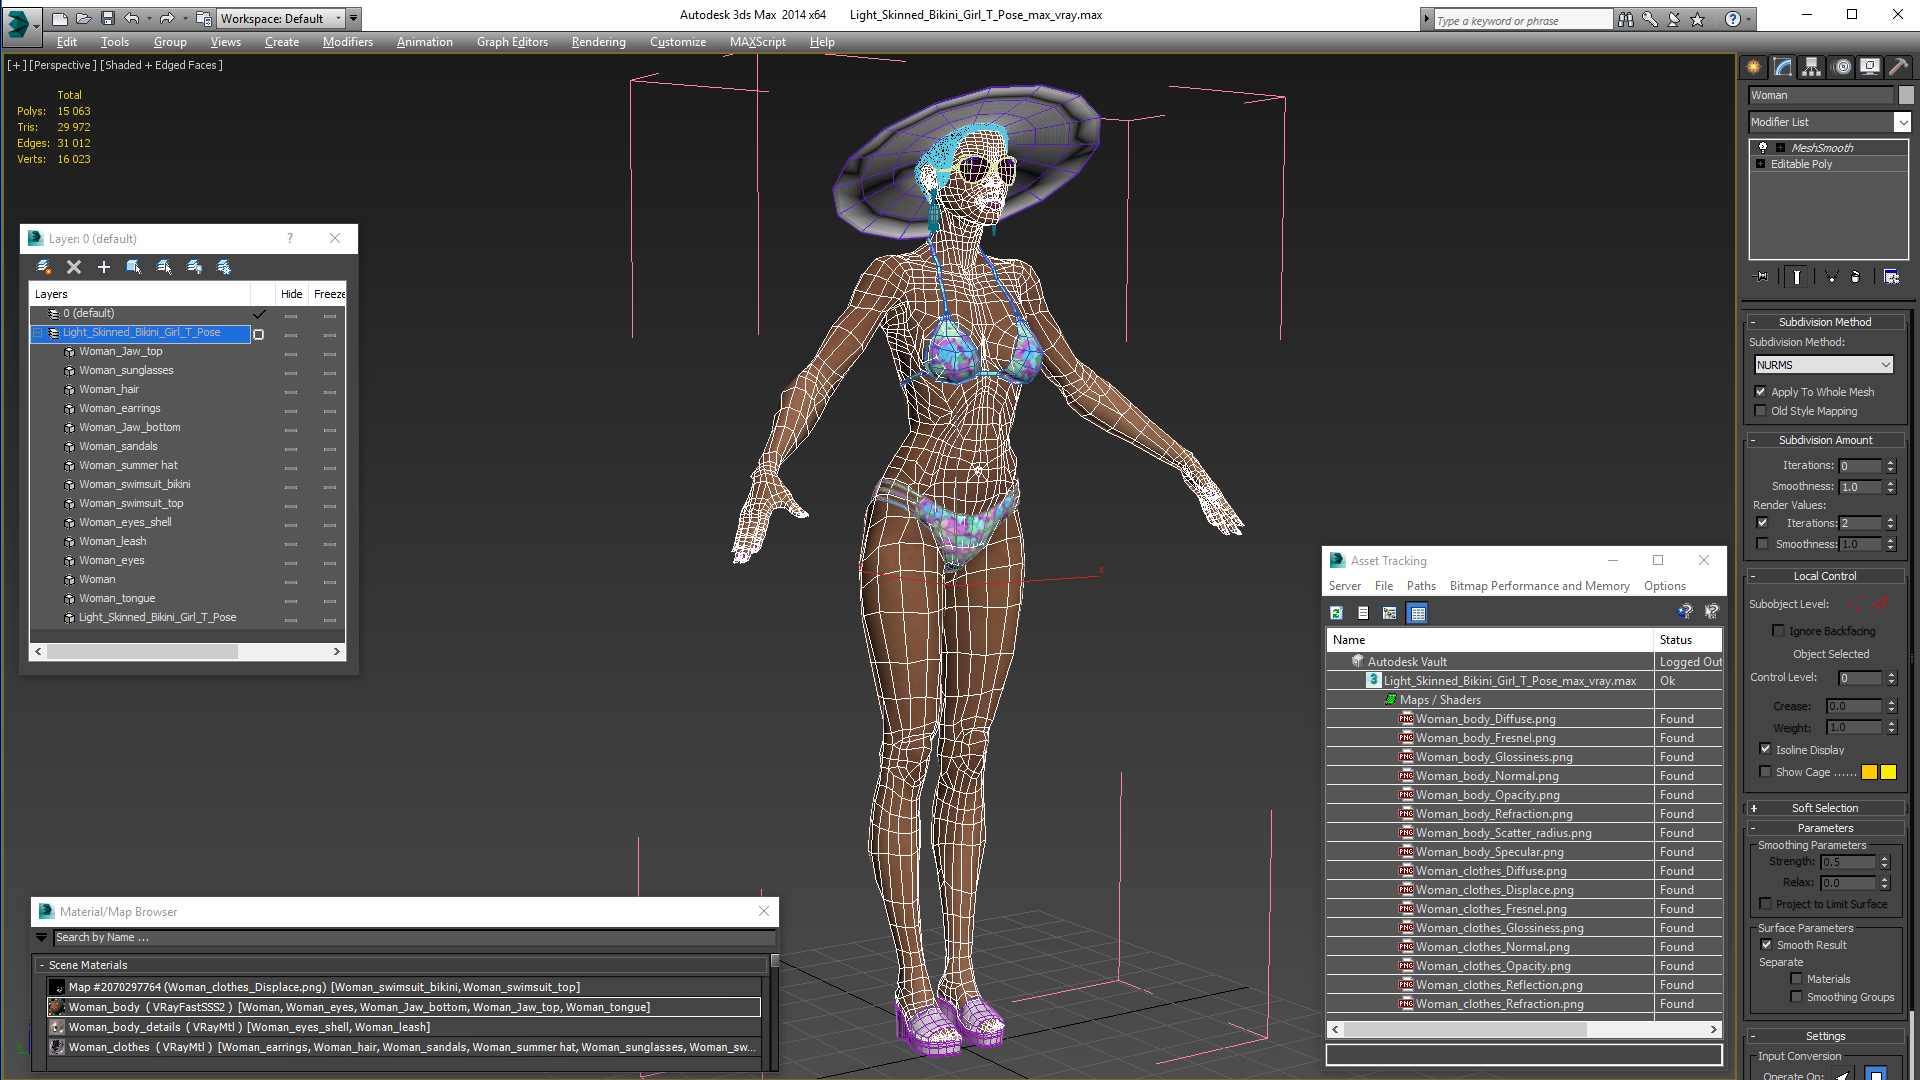Click Status Log icon in Asset Tracking toolbar

coord(1363,613)
